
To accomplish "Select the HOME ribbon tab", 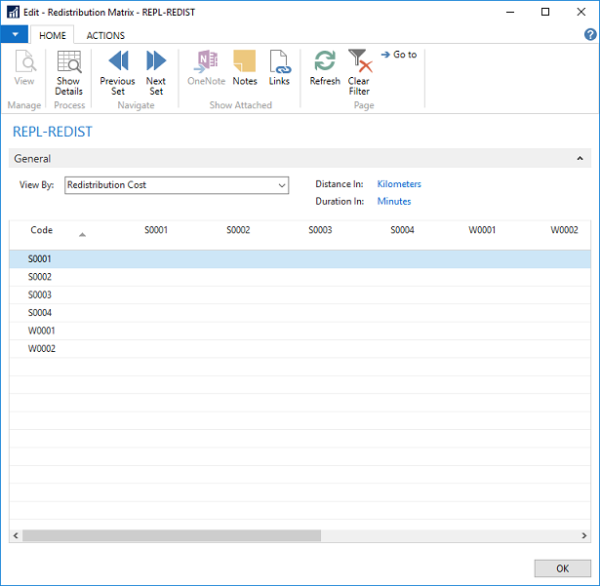I will coord(52,35).
